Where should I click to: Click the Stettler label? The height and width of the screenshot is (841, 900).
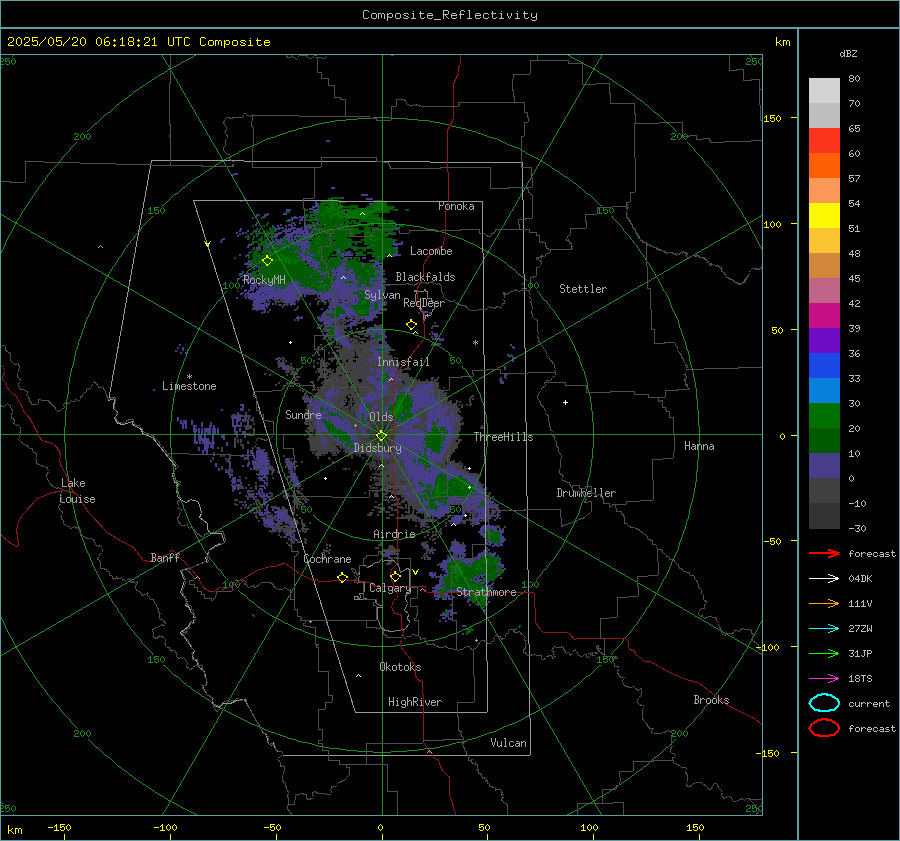[583, 289]
